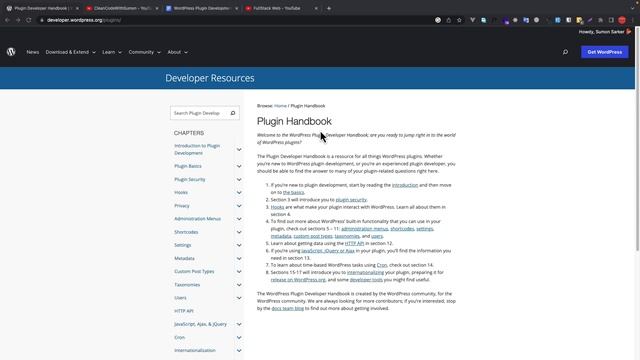Click the page vertical scrollbar

coord(638,139)
